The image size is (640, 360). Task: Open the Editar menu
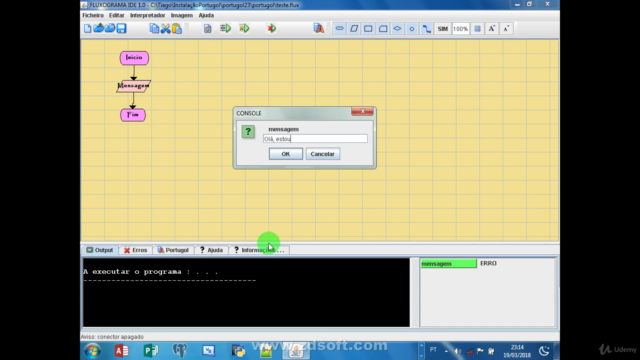pos(116,15)
